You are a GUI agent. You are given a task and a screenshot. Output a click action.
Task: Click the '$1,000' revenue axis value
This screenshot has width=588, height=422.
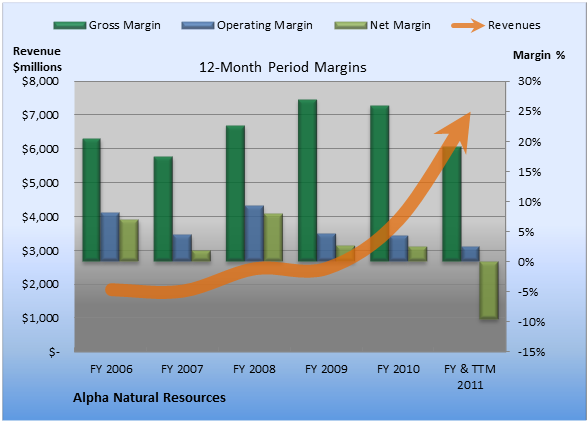pos(40,318)
